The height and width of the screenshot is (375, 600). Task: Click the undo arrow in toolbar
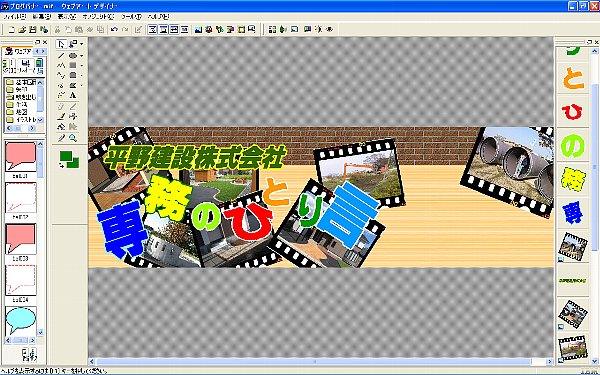click(x=114, y=29)
